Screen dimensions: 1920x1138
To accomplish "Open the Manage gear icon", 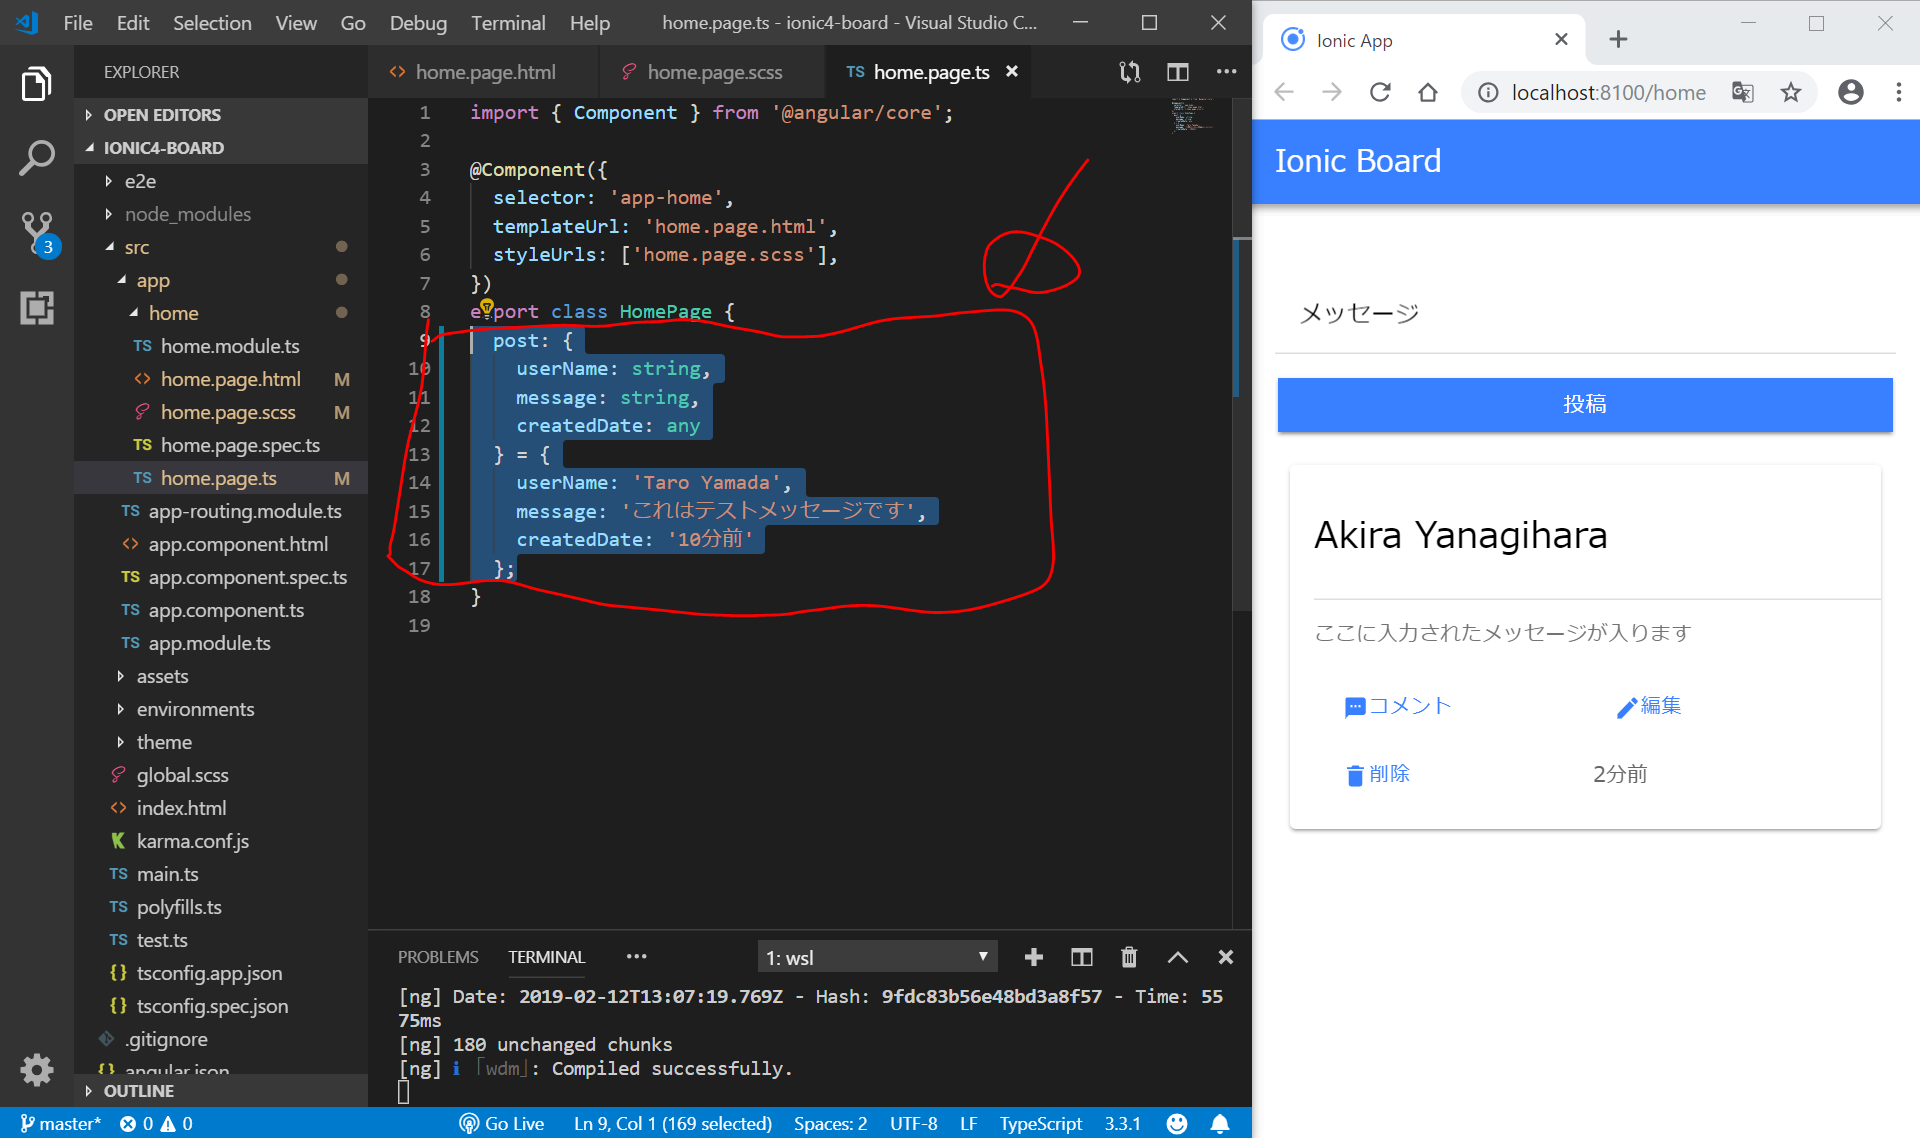I will click(x=37, y=1069).
